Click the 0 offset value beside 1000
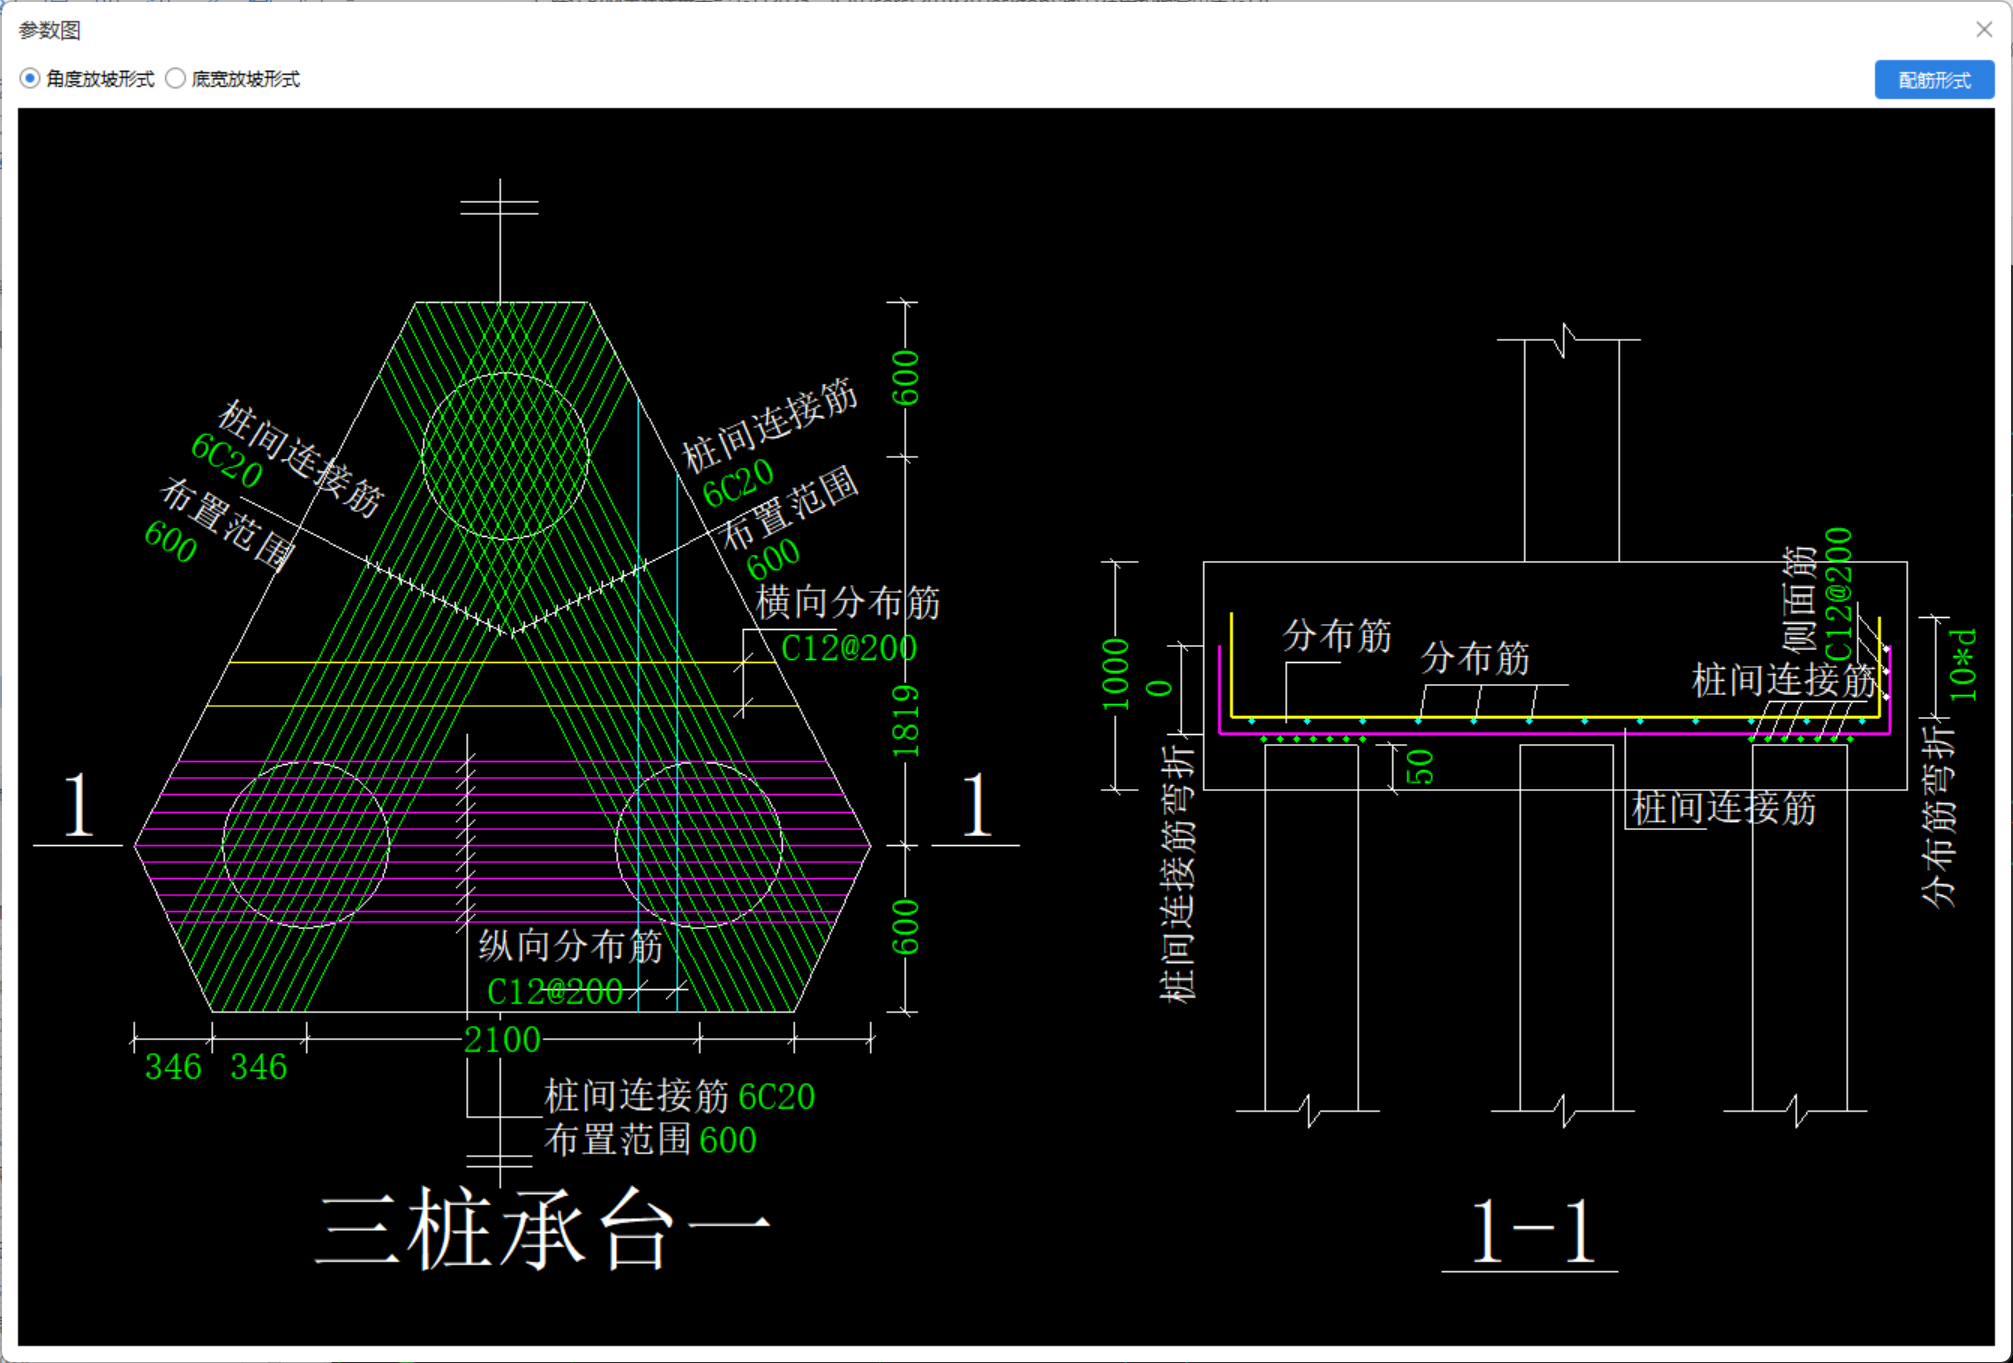Image resolution: width=2013 pixels, height=1363 pixels. coord(1159,688)
